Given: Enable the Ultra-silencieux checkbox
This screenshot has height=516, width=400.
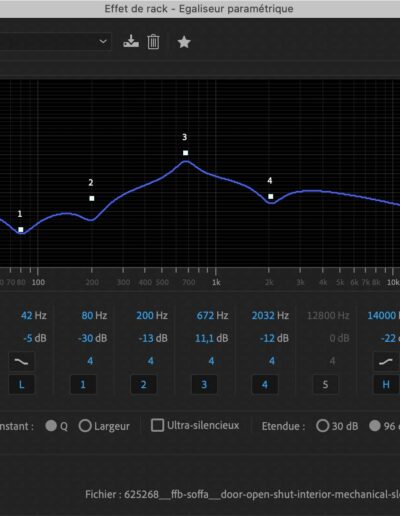Looking at the screenshot, I should 157,425.
